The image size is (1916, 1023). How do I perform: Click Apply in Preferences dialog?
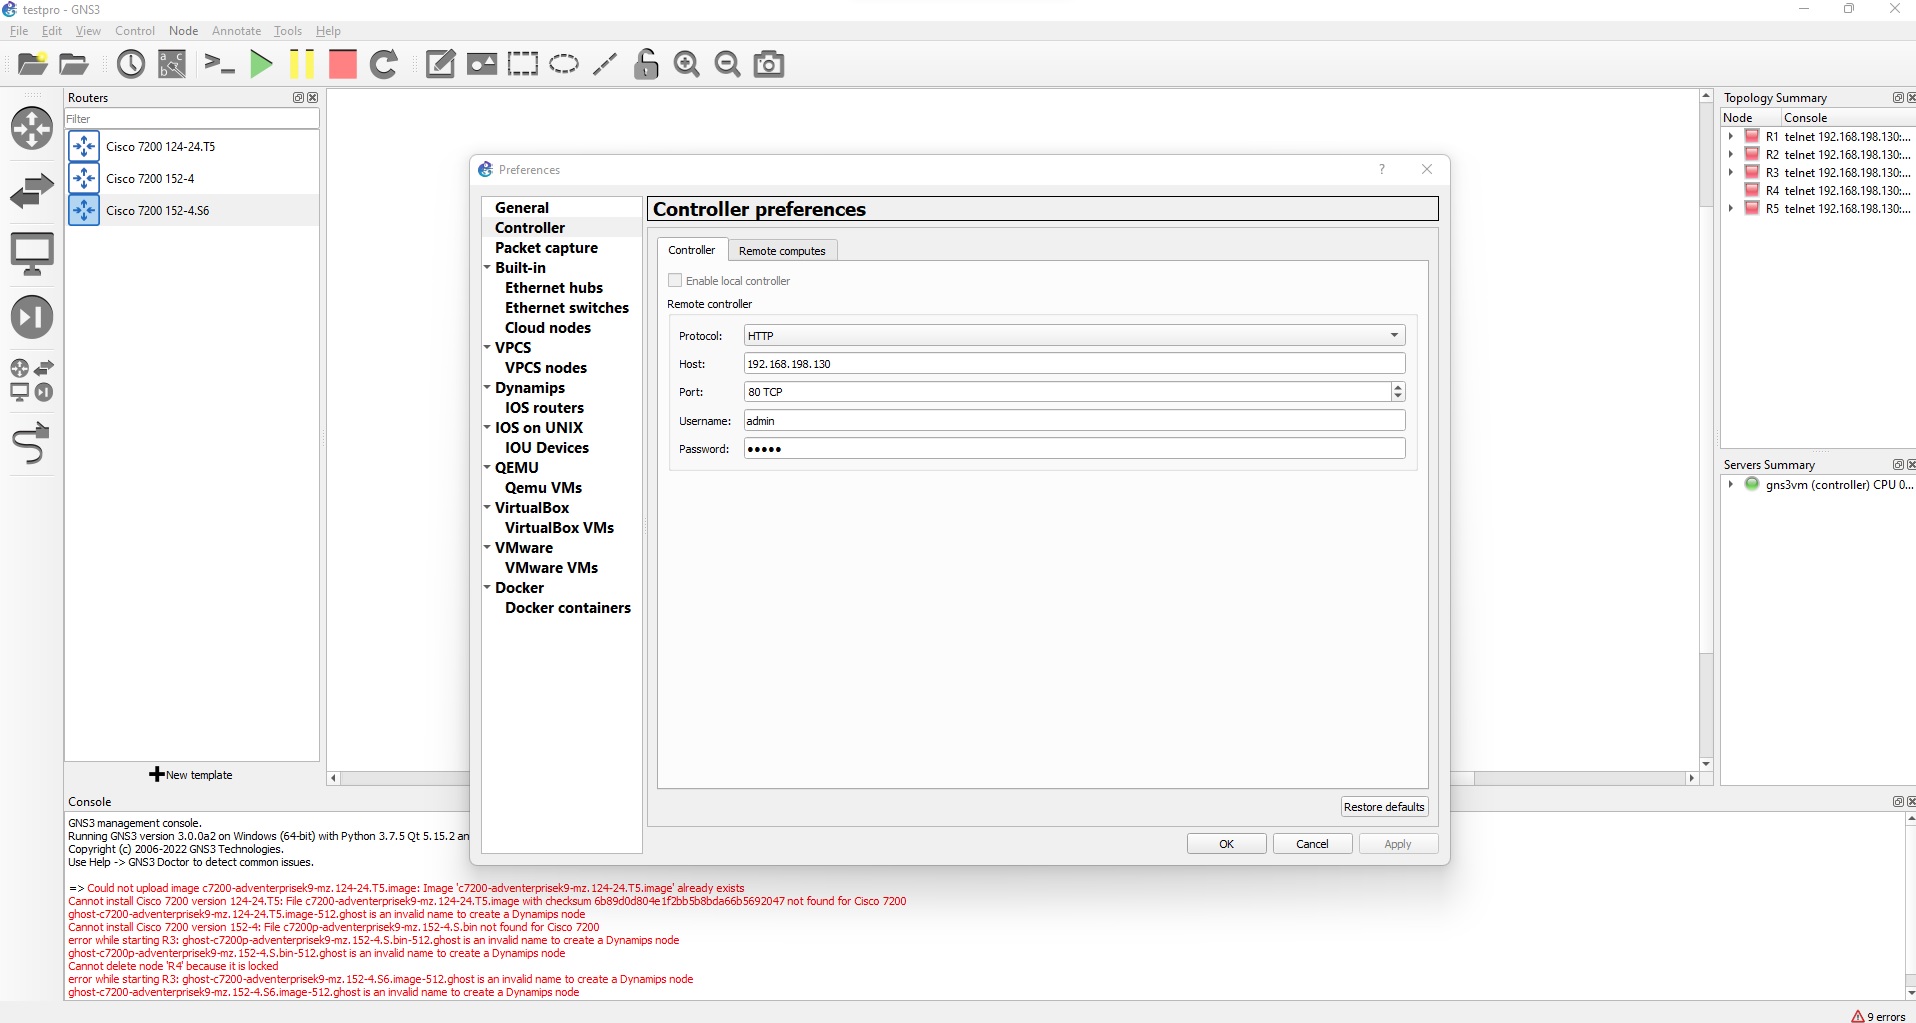coord(1398,844)
